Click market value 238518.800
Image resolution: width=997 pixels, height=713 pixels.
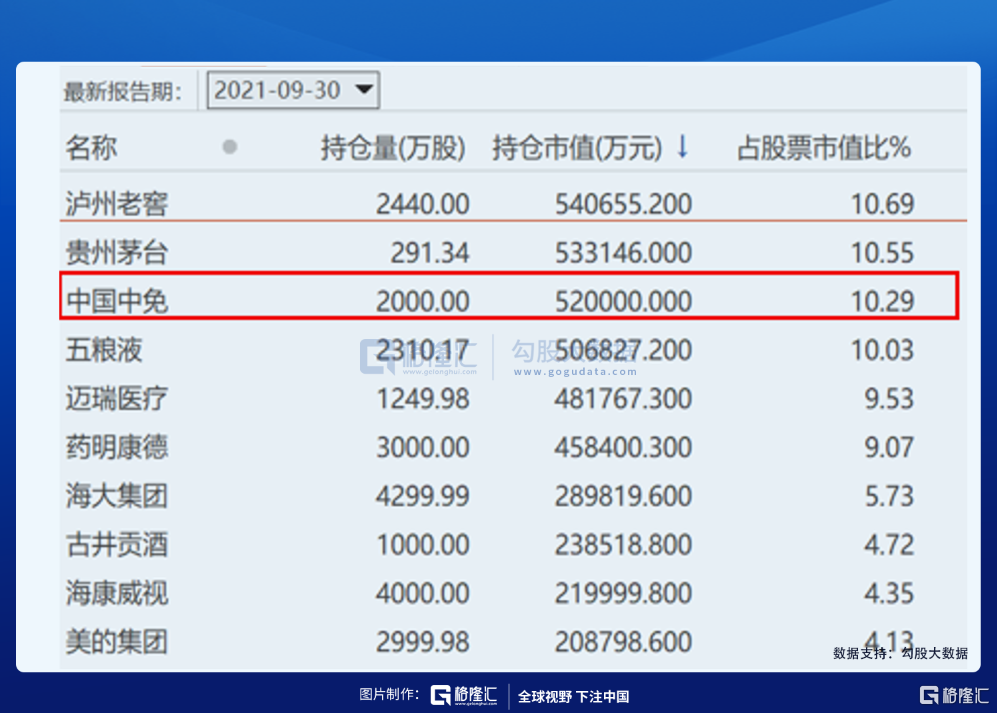point(623,544)
